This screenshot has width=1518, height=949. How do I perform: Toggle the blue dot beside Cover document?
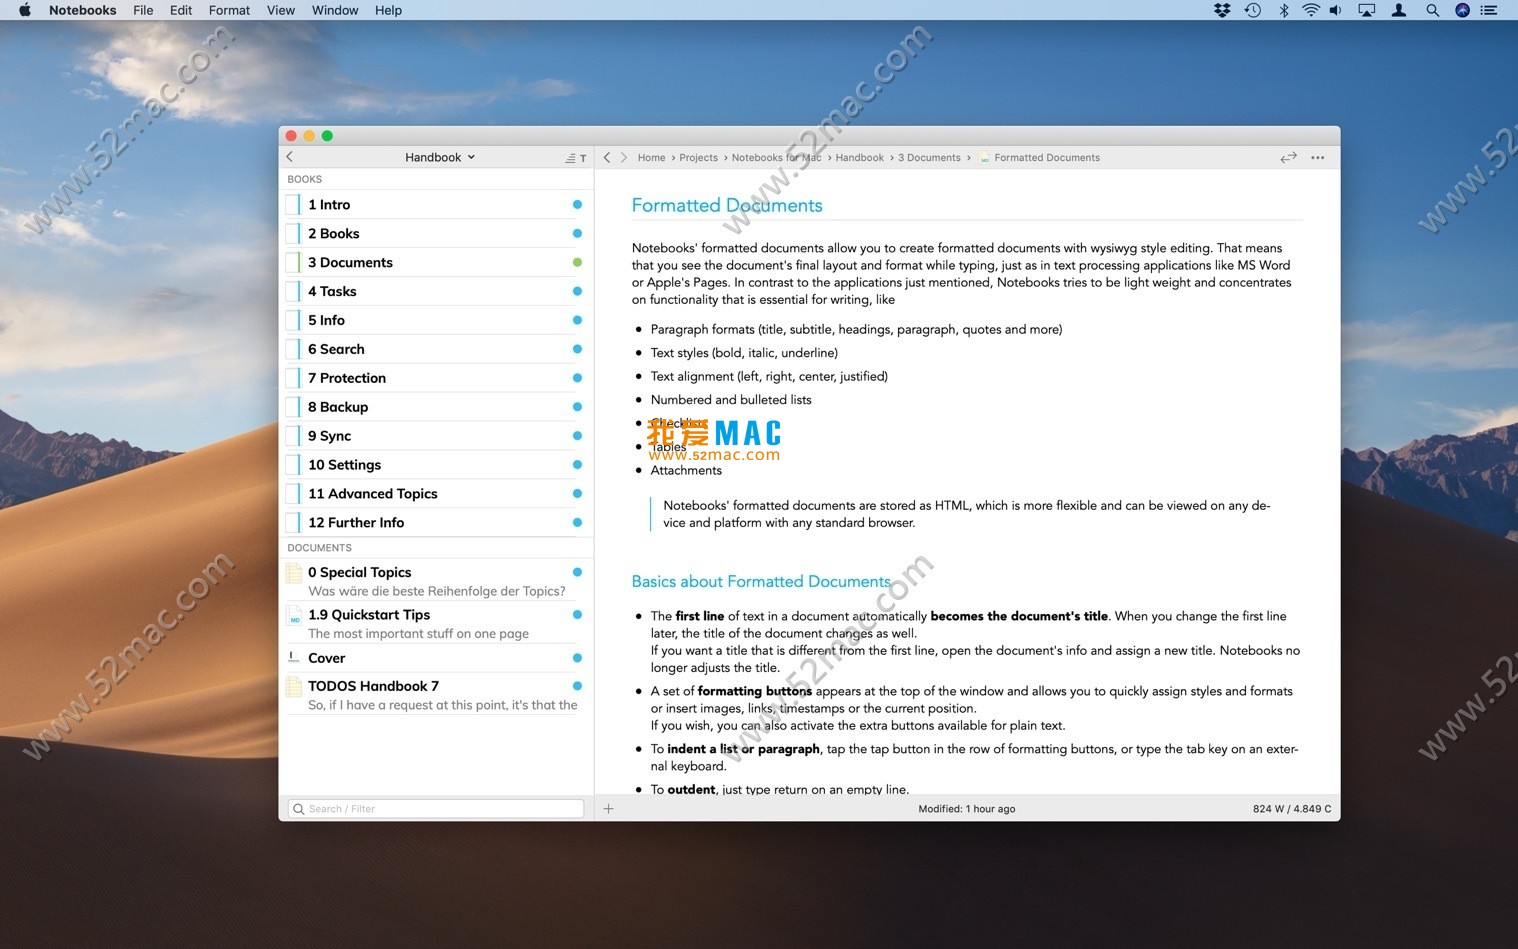(577, 658)
